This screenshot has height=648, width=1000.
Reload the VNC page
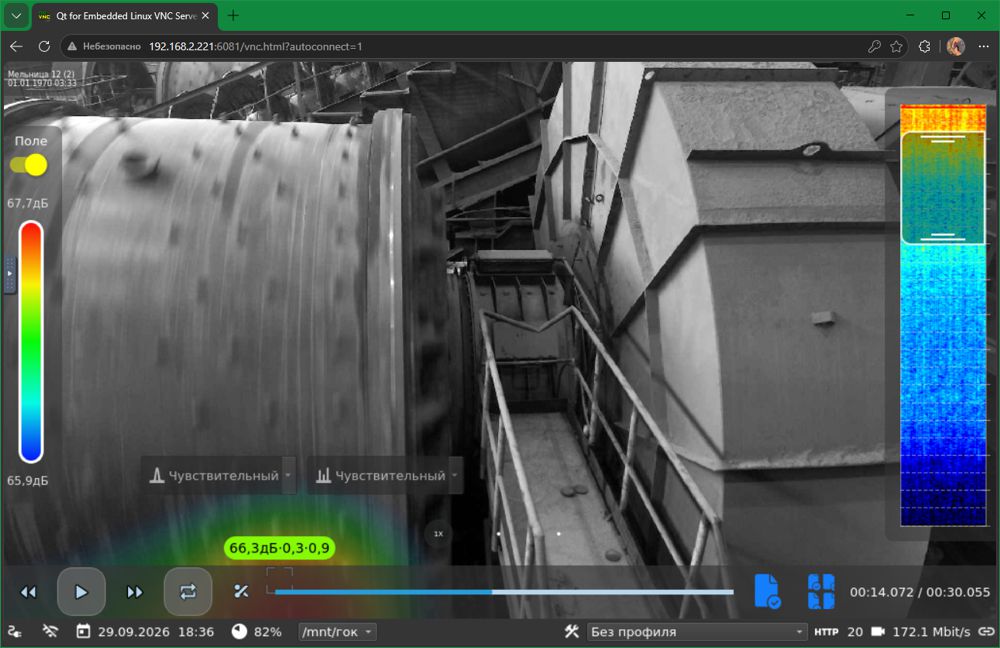pyautogui.click(x=44, y=47)
